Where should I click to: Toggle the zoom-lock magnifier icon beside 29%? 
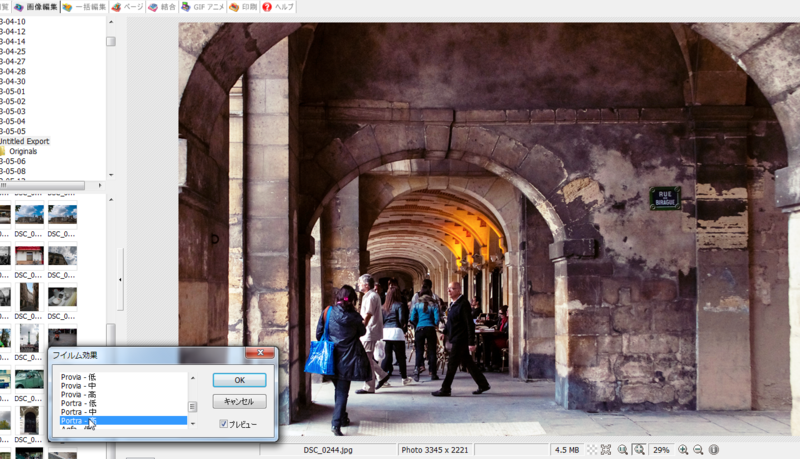[639, 450]
